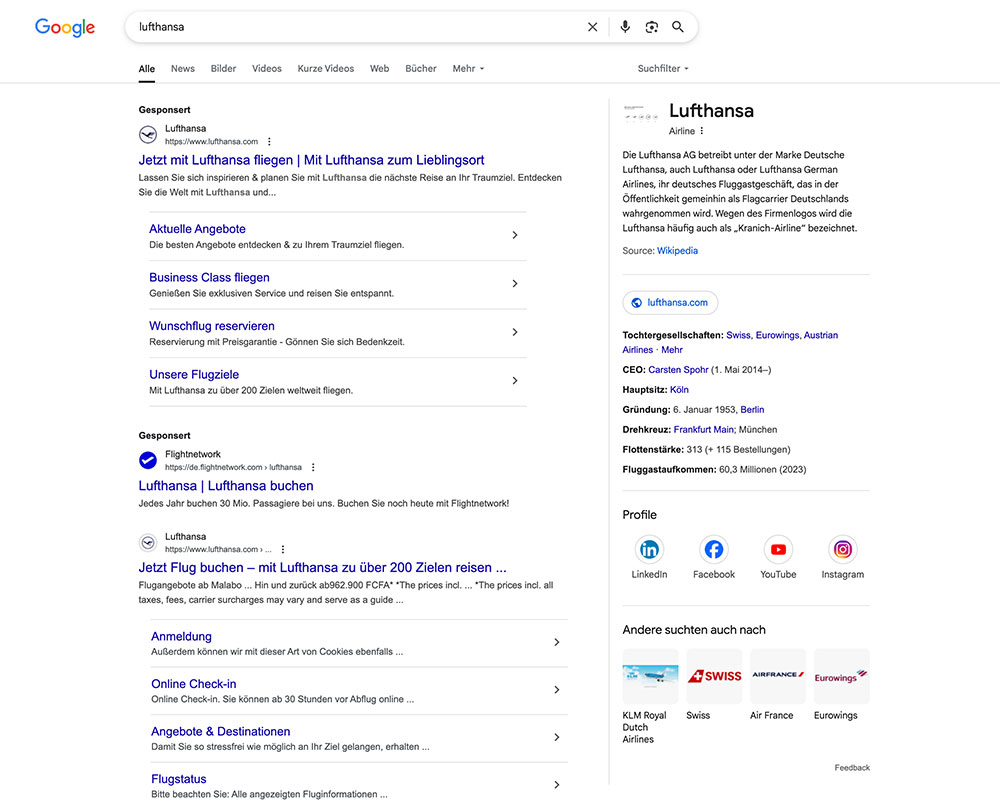Clear the search query with the X icon

coord(592,27)
